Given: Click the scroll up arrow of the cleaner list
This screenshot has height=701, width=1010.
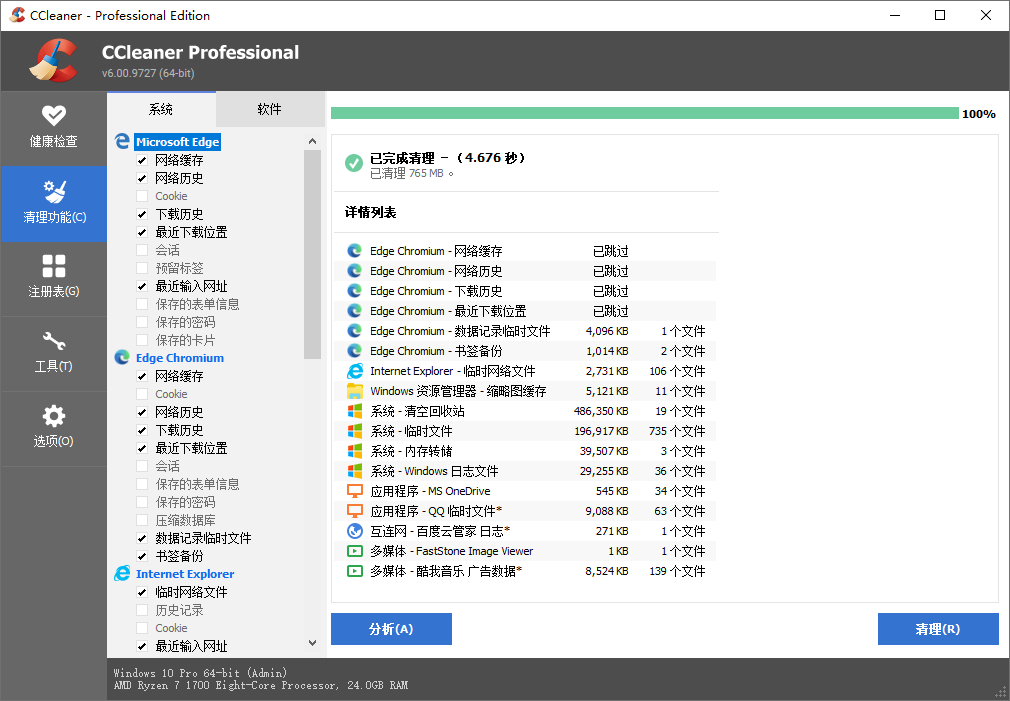Looking at the screenshot, I should [312, 141].
